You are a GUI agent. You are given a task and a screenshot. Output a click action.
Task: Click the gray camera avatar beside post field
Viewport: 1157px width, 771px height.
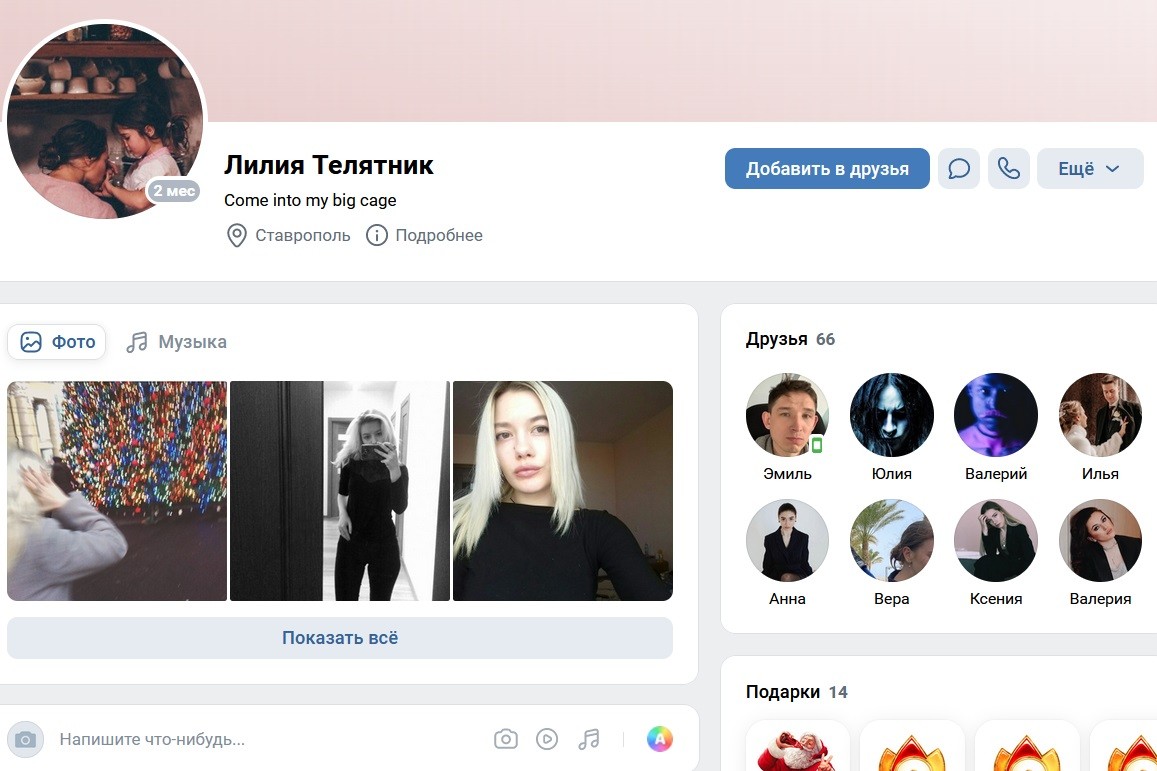tap(26, 739)
